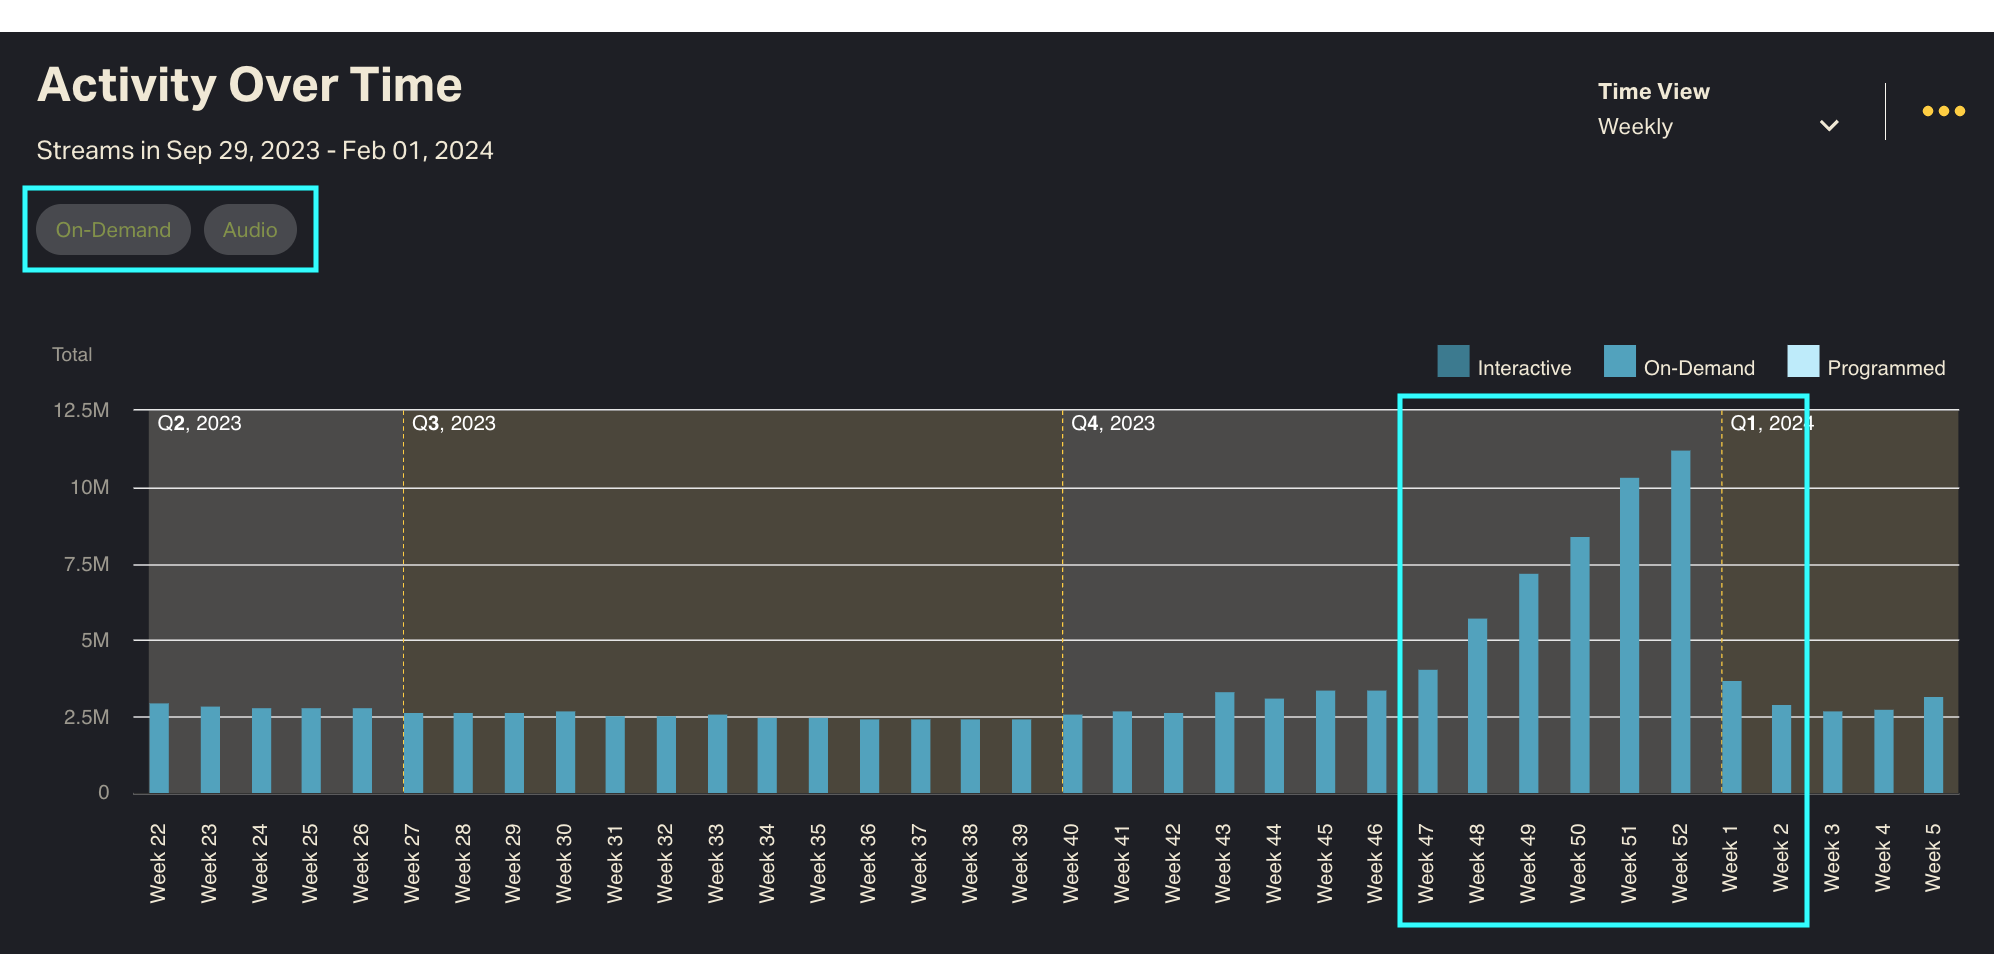Click the Week 5 bar
This screenshot has height=954, width=1994.
pos(1933,745)
